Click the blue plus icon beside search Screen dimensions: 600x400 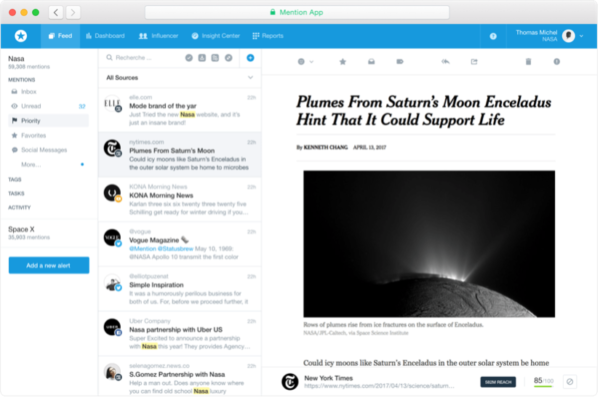click(250, 58)
